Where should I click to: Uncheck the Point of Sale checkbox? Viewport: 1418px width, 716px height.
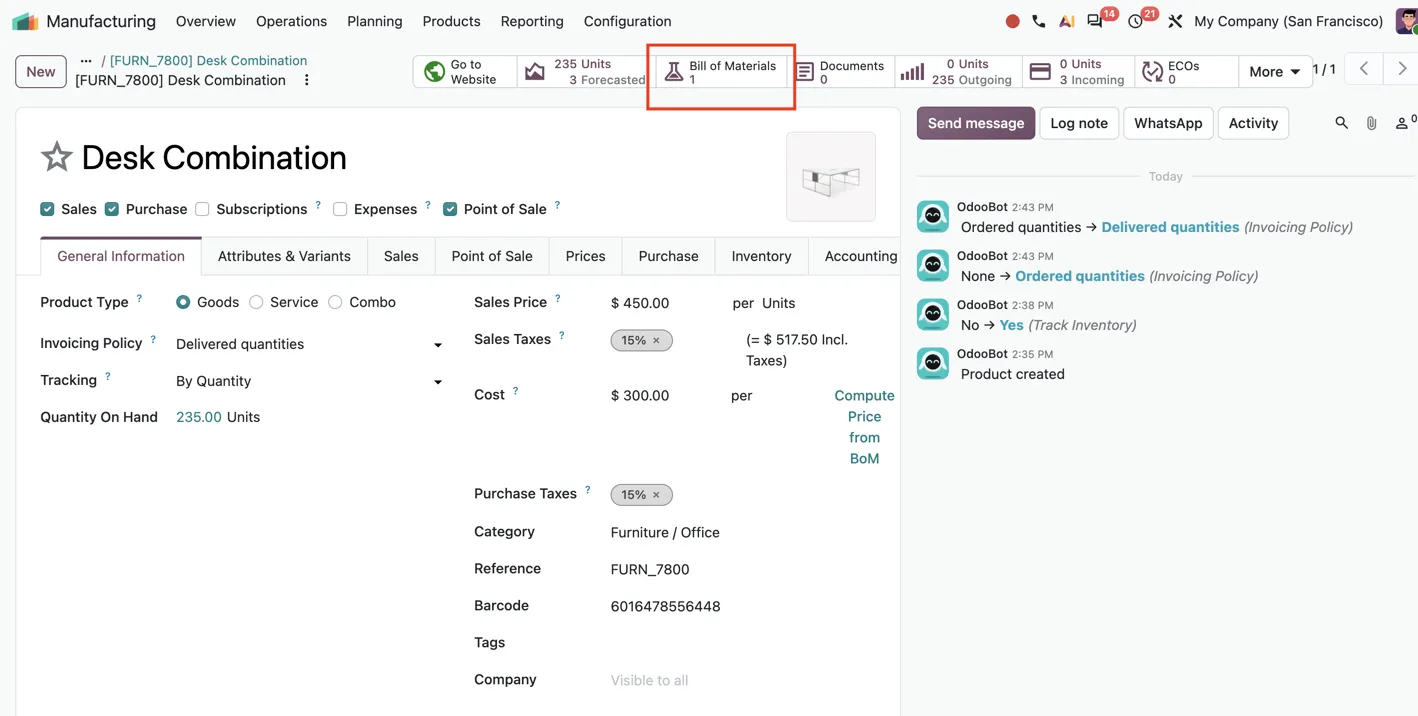point(450,209)
